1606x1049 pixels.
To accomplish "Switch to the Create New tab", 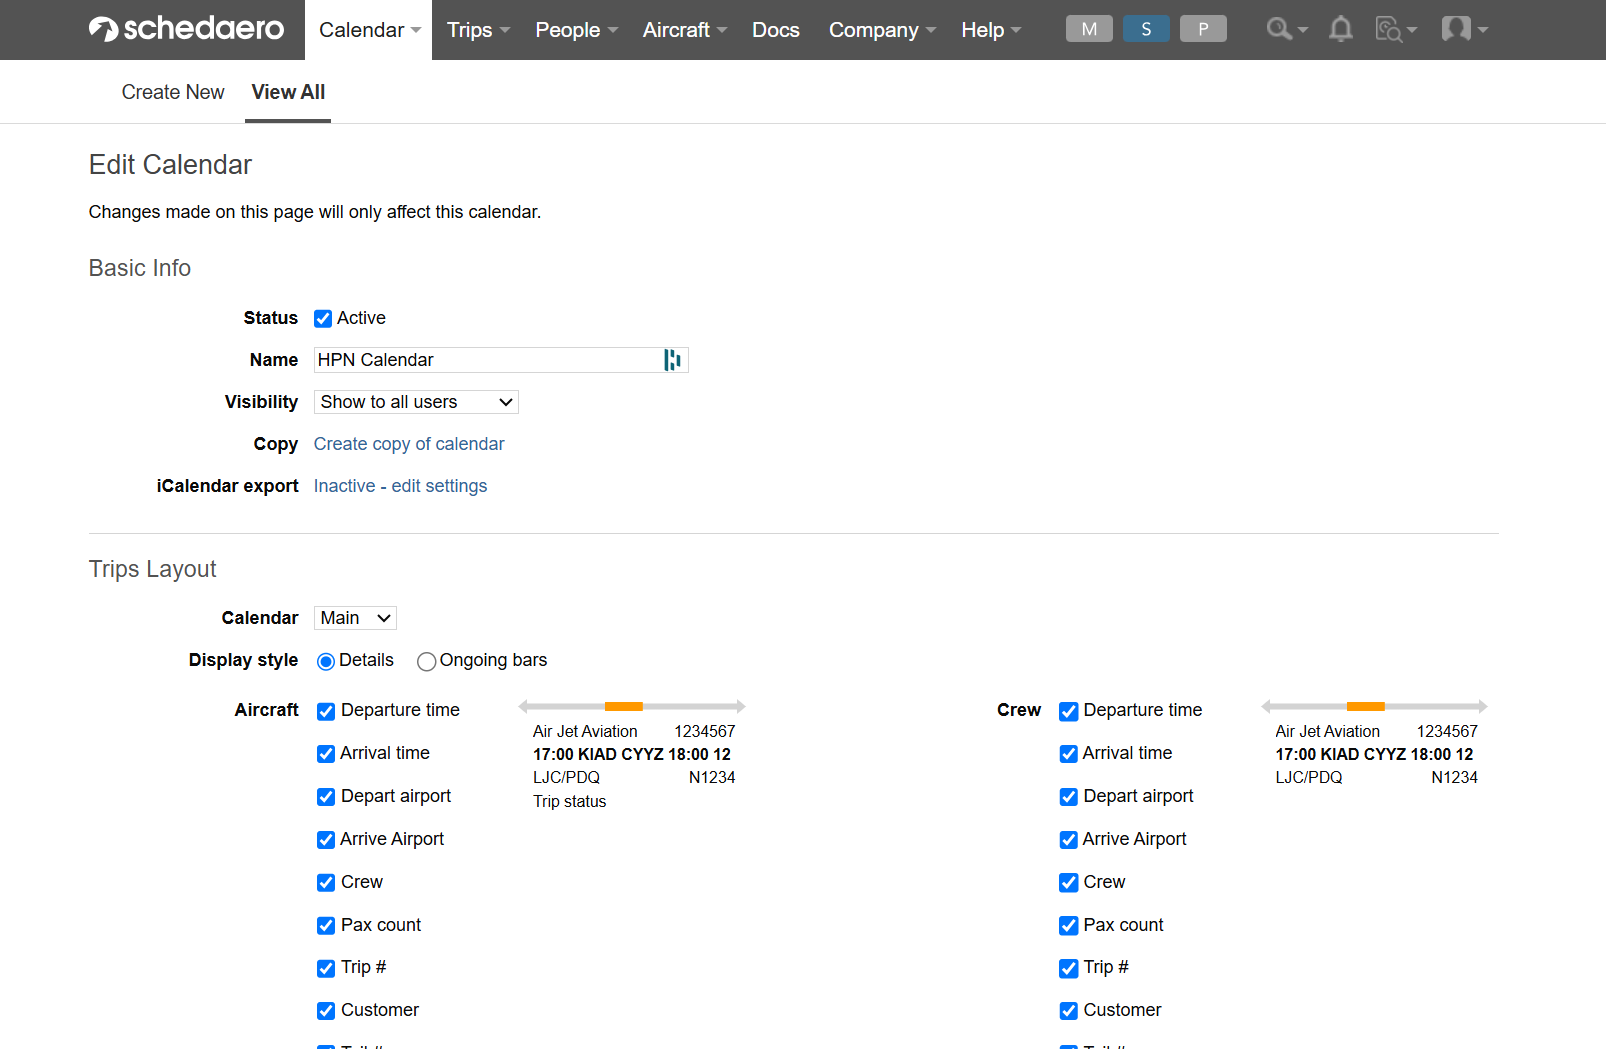I will click(x=172, y=92).
